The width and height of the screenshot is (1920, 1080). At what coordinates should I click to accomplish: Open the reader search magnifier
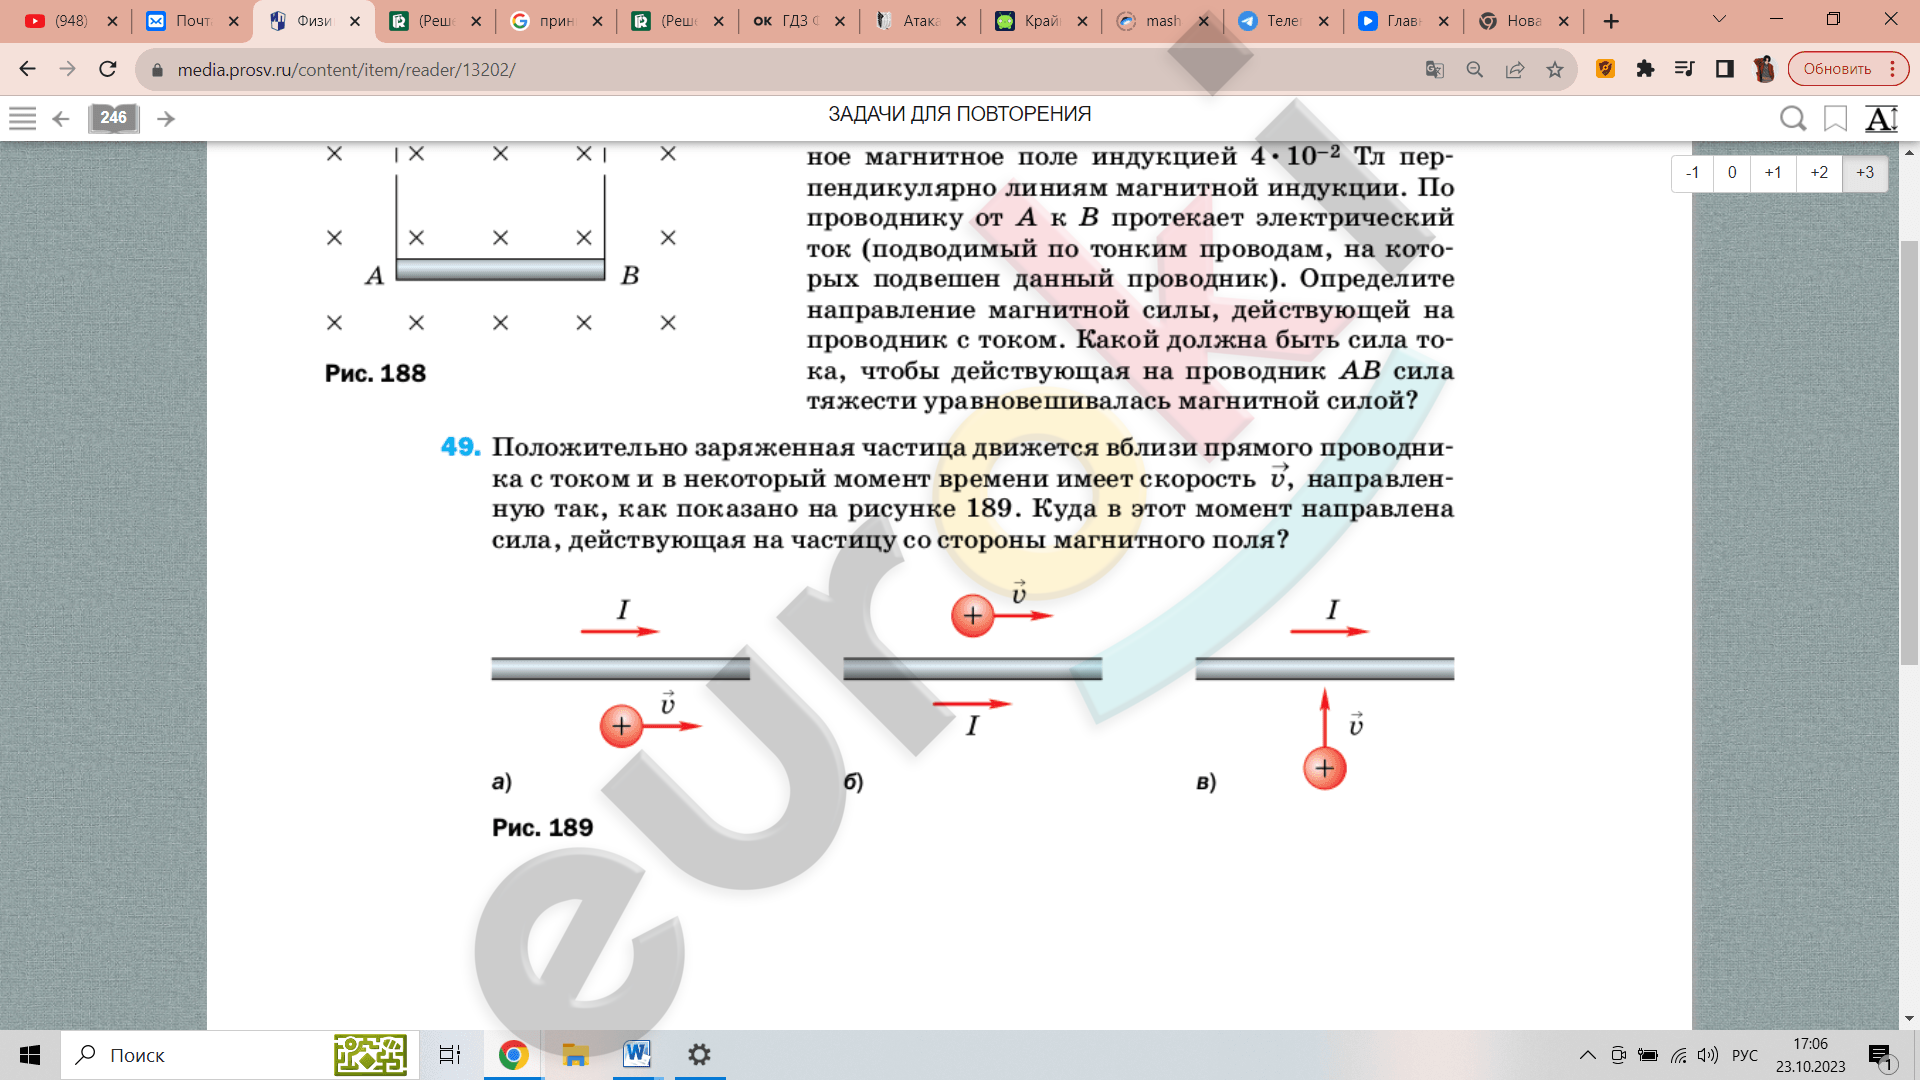(x=1792, y=119)
